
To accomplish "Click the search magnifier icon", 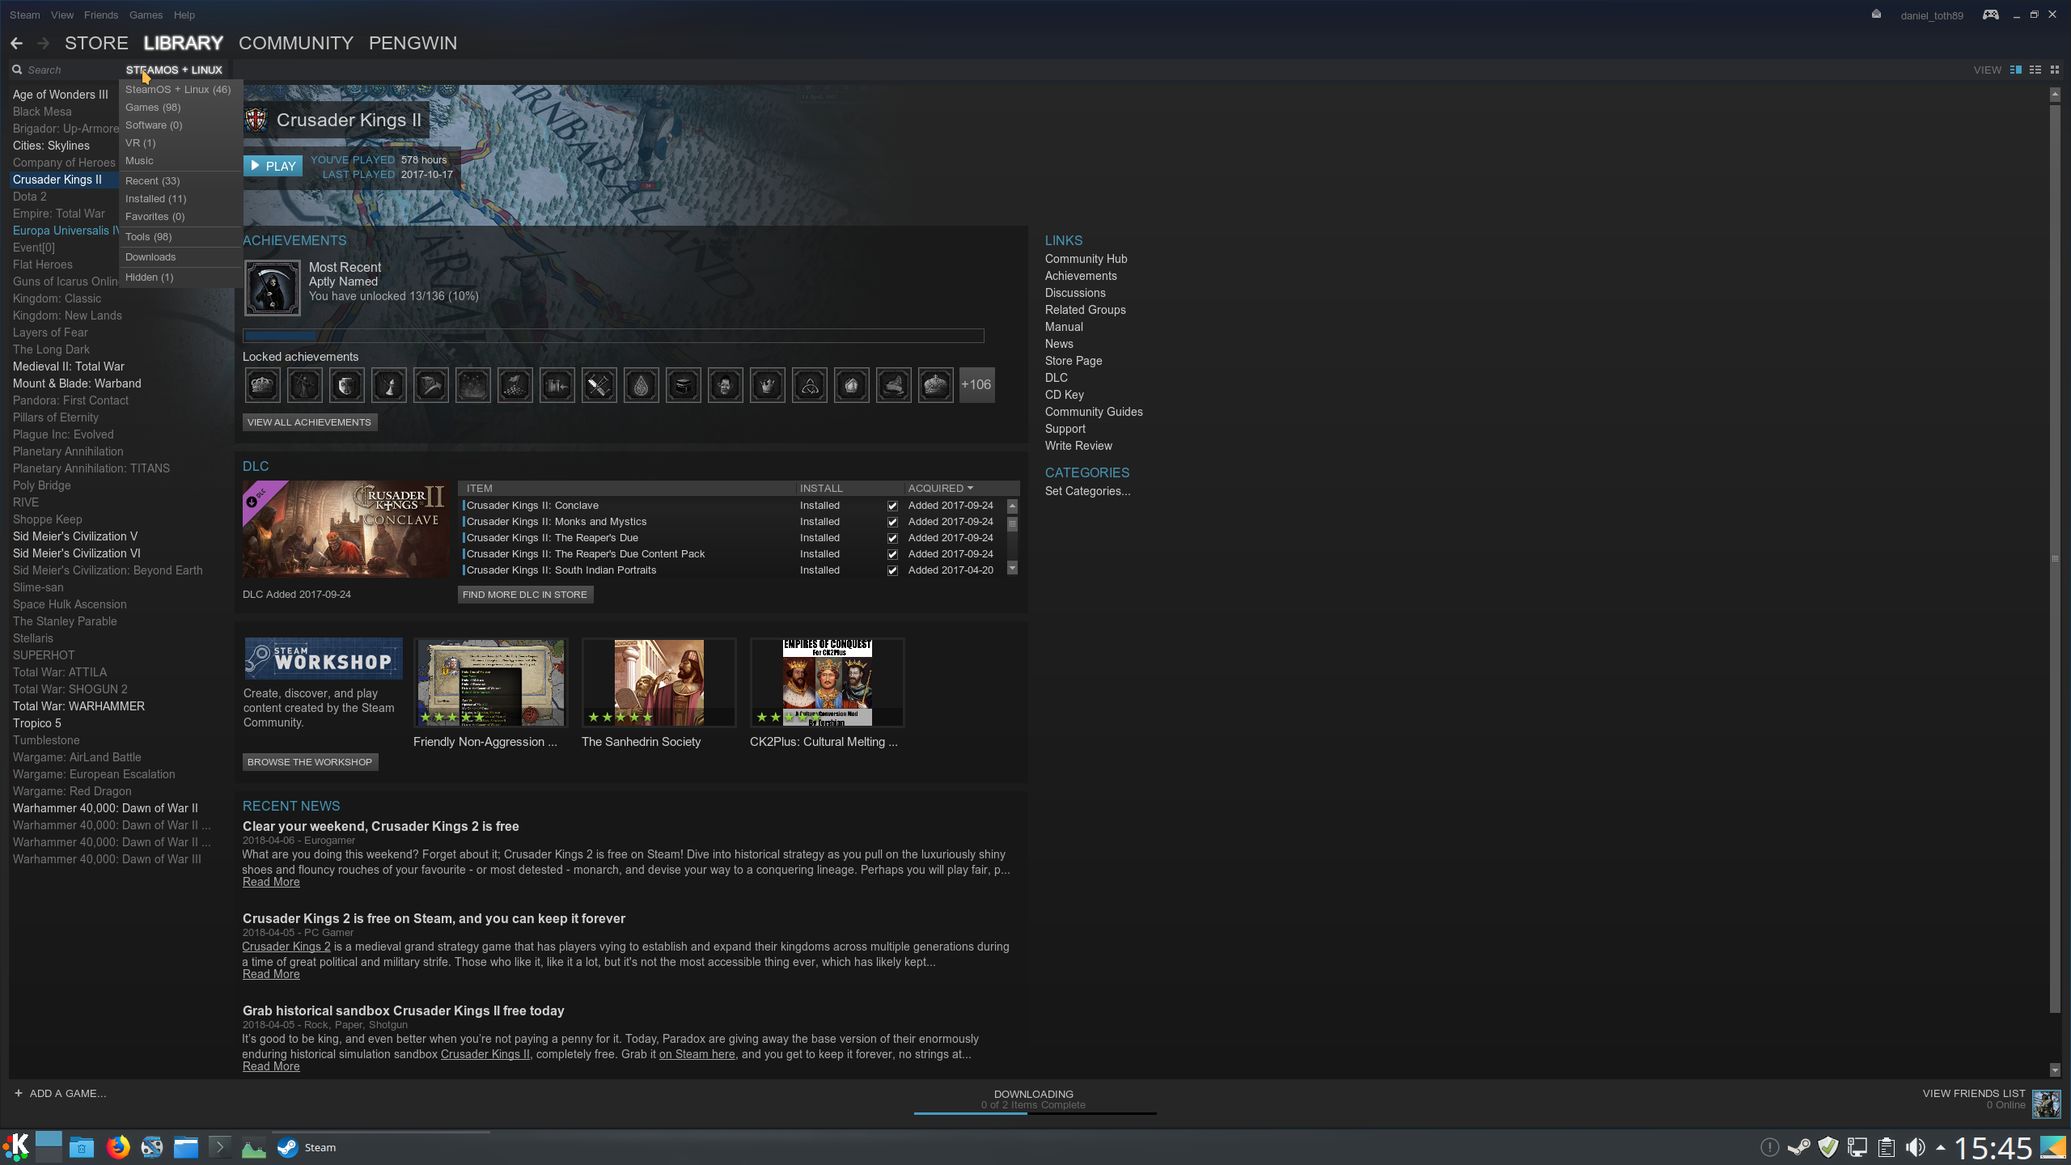I will click(17, 70).
